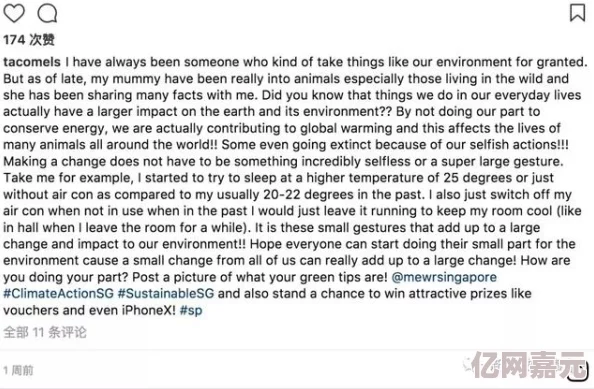Screen dimensions: 594x389
Task: Open comments via speech bubble icon
Action: pyautogui.click(x=47, y=13)
